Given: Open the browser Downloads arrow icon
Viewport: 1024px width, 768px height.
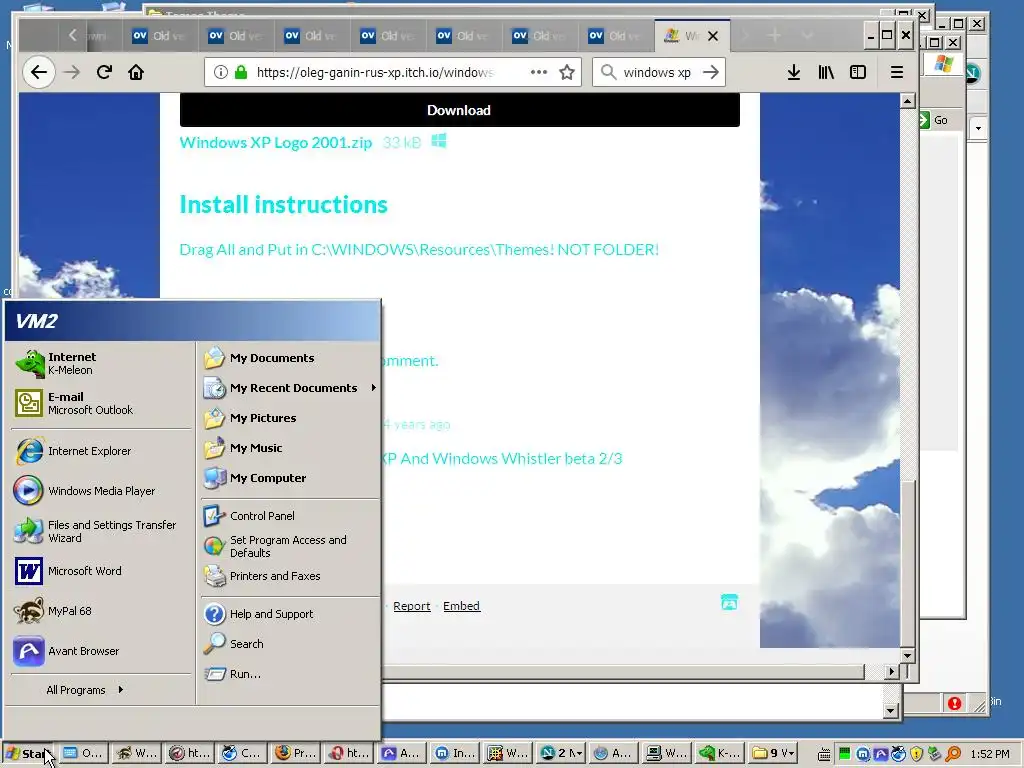Looking at the screenshot, I should coord(793,72).
